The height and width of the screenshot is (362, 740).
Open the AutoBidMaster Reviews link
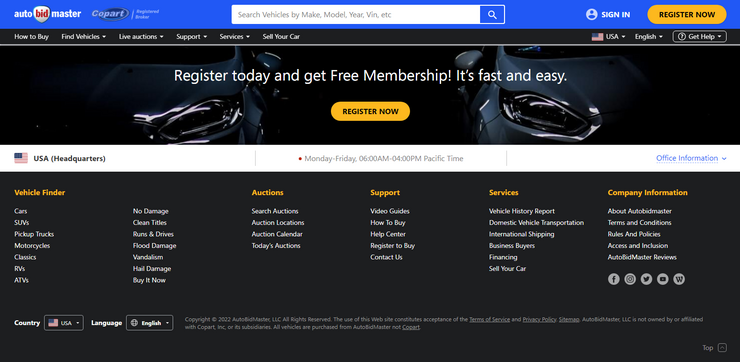(642, 257)
